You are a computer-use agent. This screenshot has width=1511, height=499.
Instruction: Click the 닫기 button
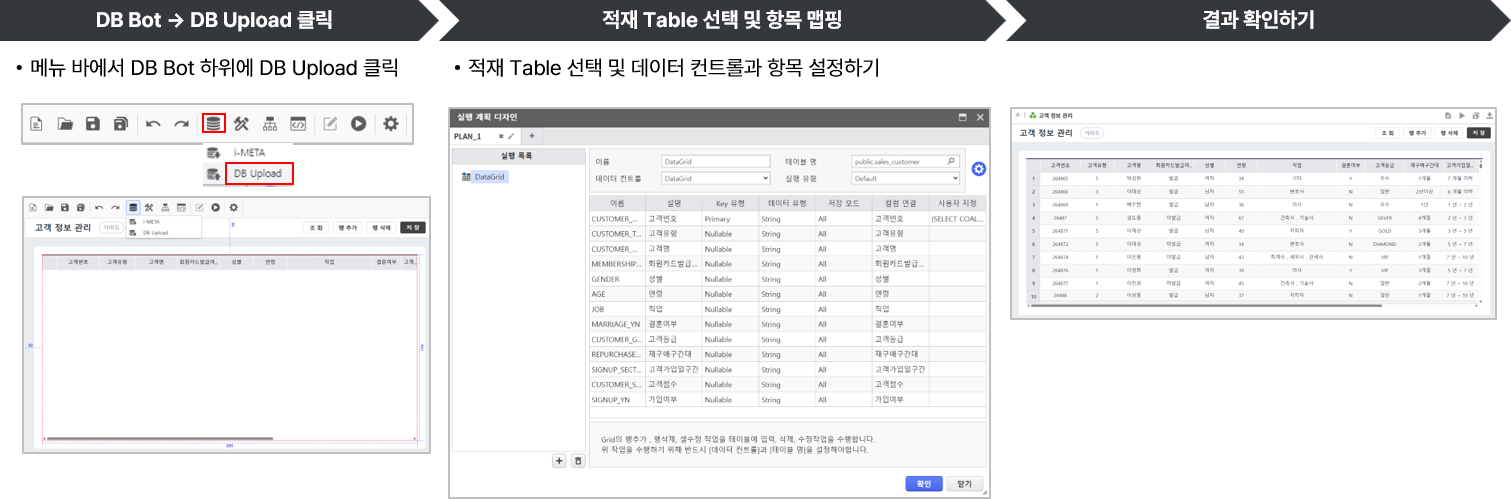[x=964, y=483]
